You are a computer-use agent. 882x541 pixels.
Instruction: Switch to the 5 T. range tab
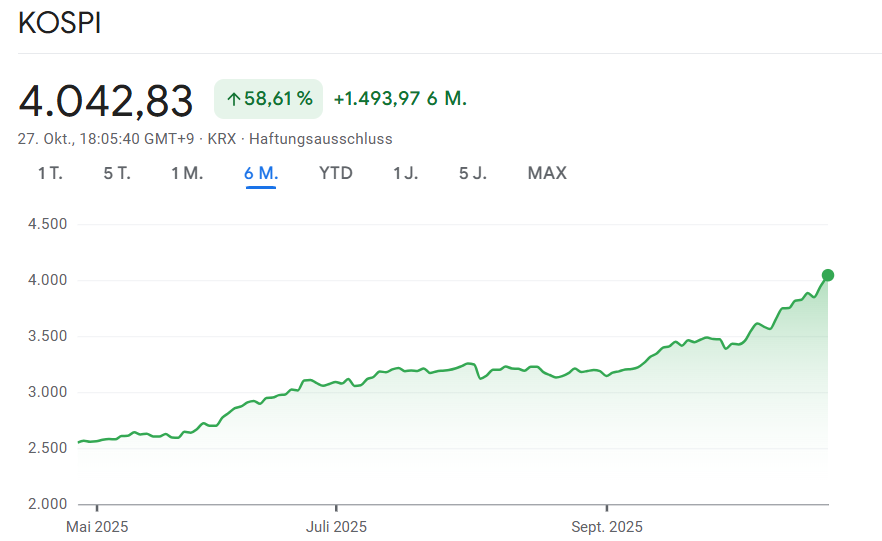click(x=117, y=173)
